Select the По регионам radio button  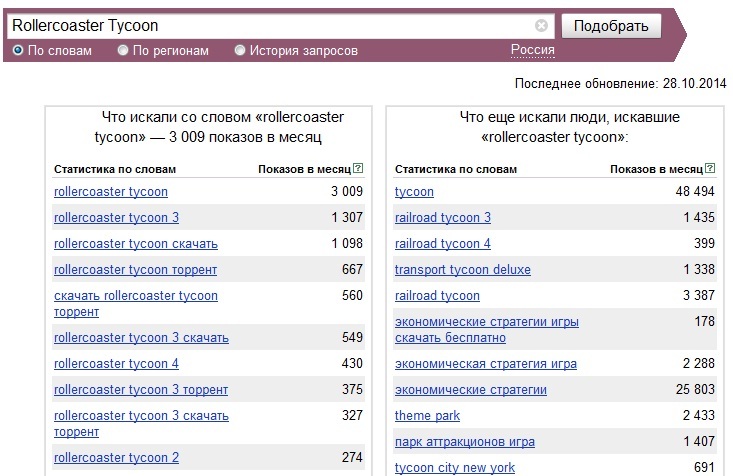122,50
